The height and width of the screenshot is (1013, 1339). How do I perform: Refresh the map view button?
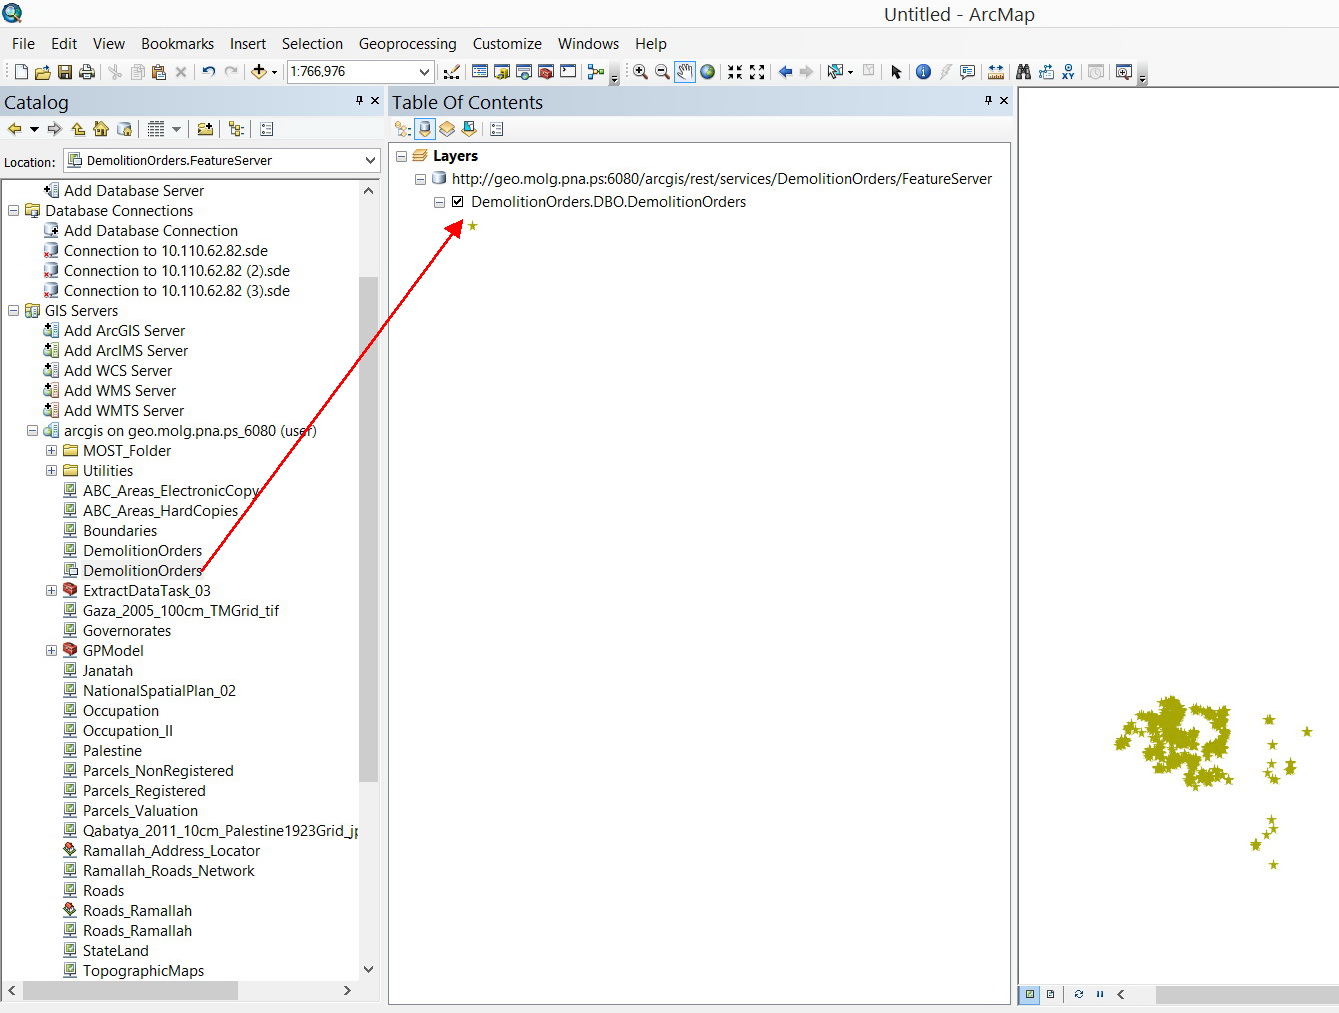pos(1078,994)
